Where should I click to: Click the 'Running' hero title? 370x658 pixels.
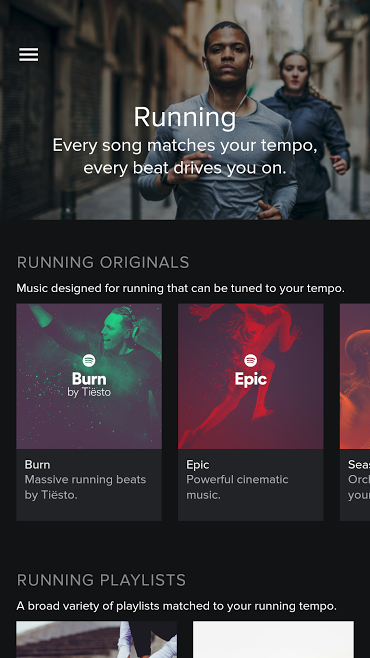click(x=185, y=118)
